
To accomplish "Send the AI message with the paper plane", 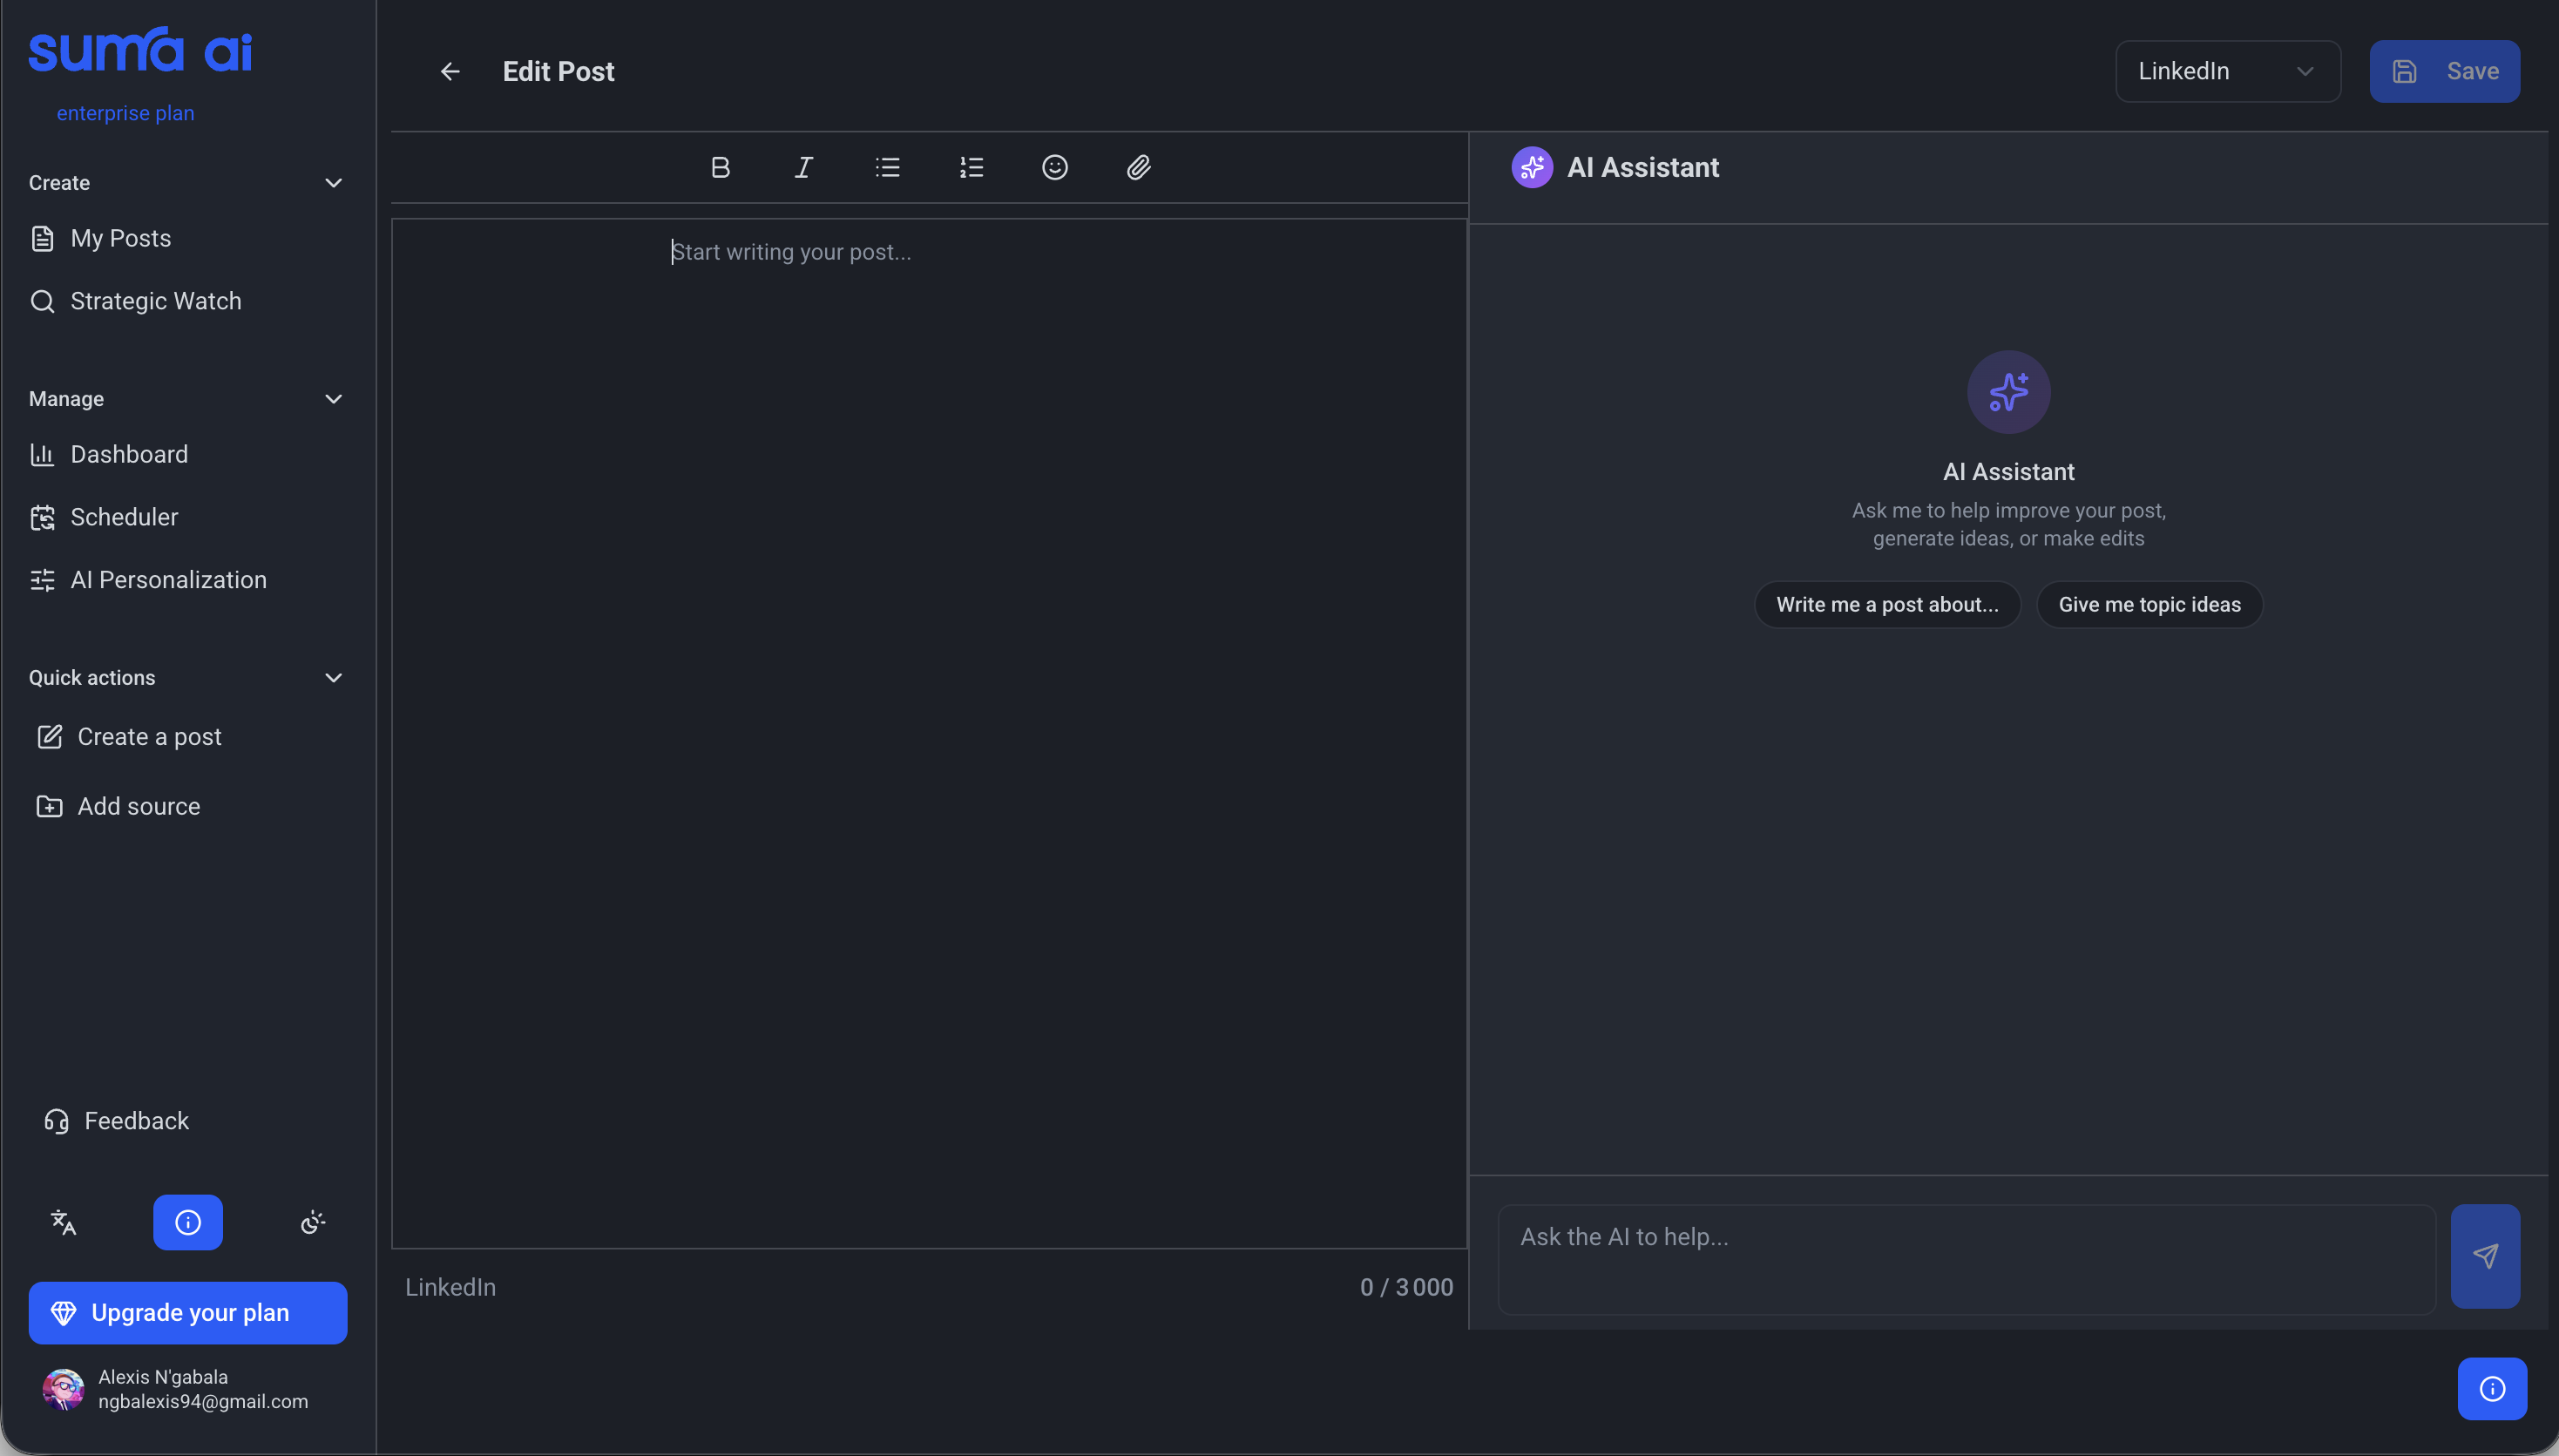I will click(x=2484, y=1256).
